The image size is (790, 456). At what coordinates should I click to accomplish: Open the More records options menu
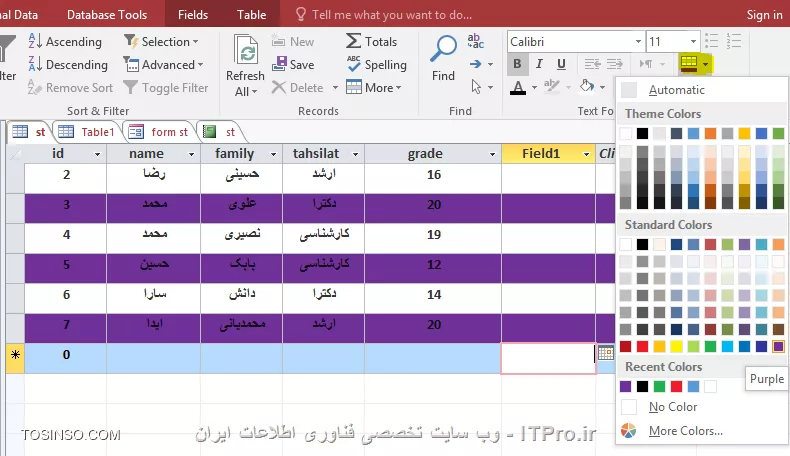pos(374,88)
